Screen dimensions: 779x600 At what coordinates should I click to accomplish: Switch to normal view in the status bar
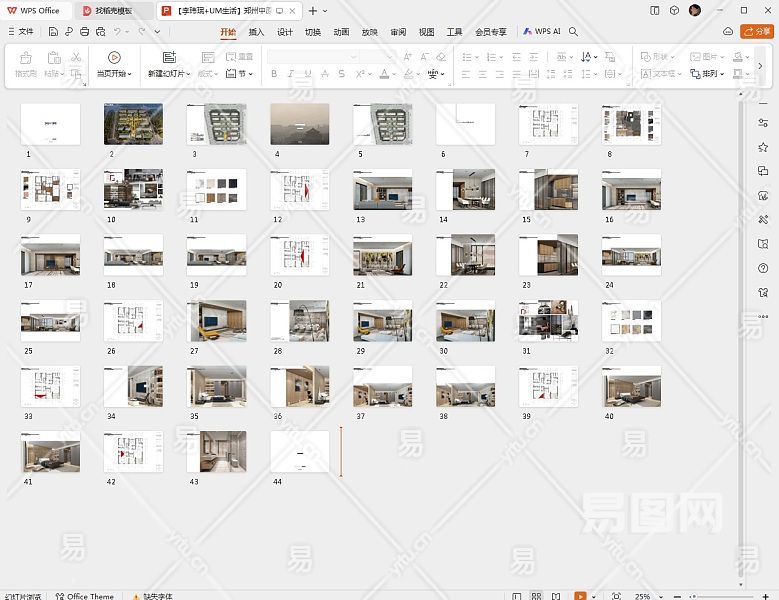click(517, 595)
